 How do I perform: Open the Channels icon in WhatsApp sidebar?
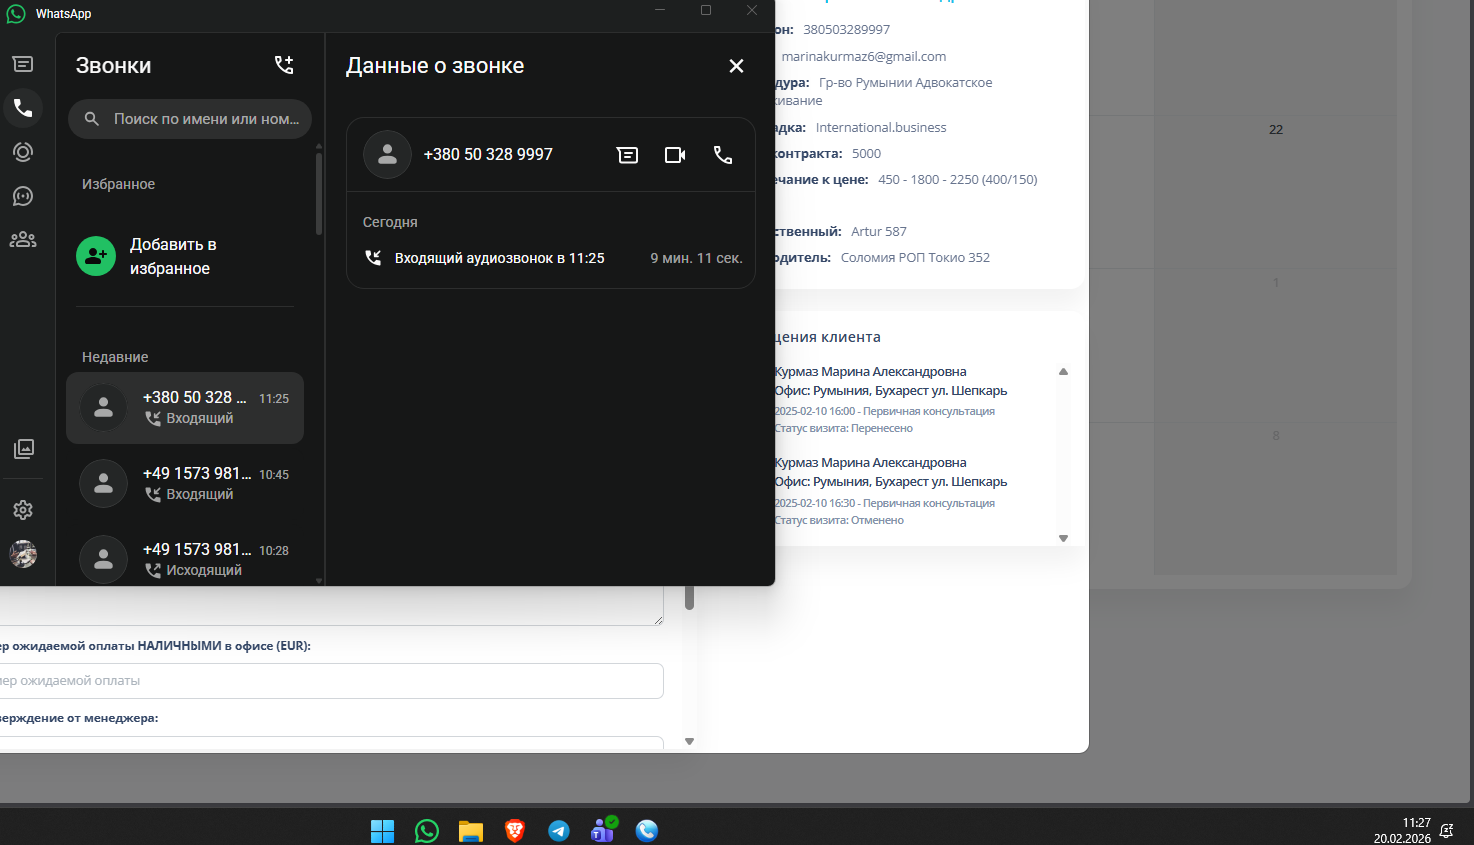coord(23,196)
